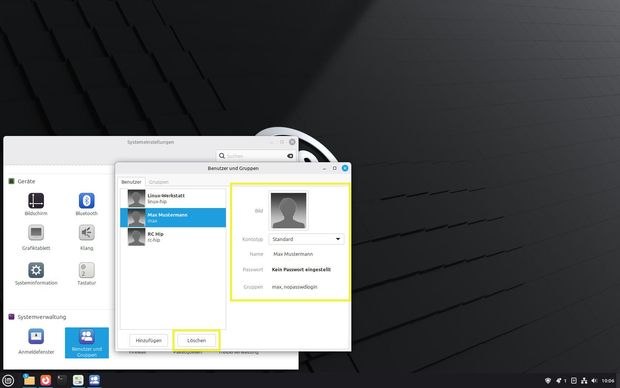Click the Systemverwaltung section heading
620x388 pixels.
click(x=42, y=317)
